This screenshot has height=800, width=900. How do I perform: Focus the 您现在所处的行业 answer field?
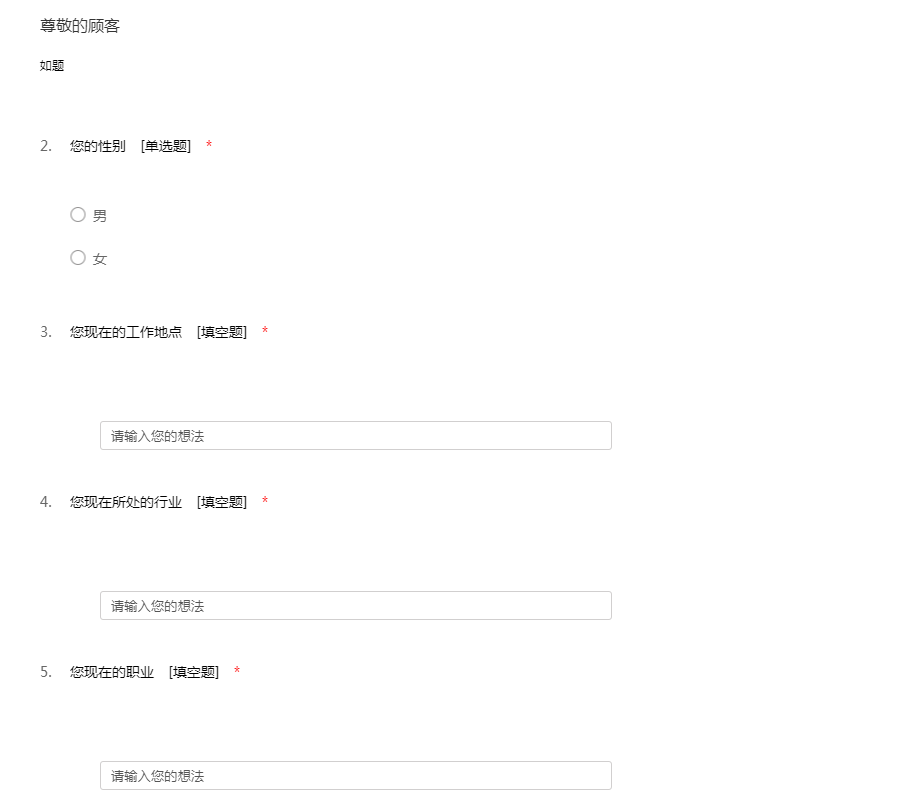click(356, 605)
